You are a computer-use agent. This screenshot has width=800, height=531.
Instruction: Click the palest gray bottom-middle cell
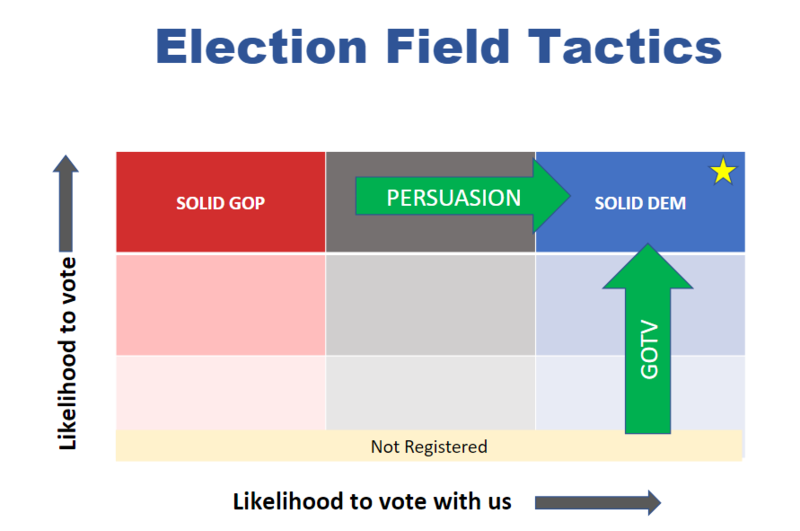pos(430,393)
